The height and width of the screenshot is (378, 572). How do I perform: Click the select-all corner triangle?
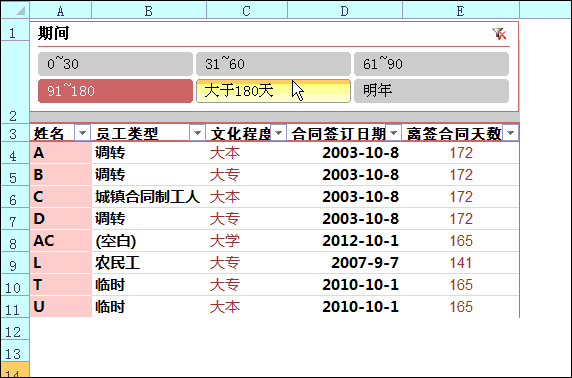click(x=20, y=10)
